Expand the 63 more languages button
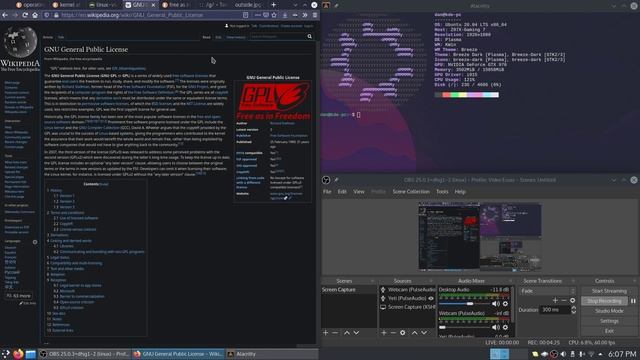 (x=19, y=296)
